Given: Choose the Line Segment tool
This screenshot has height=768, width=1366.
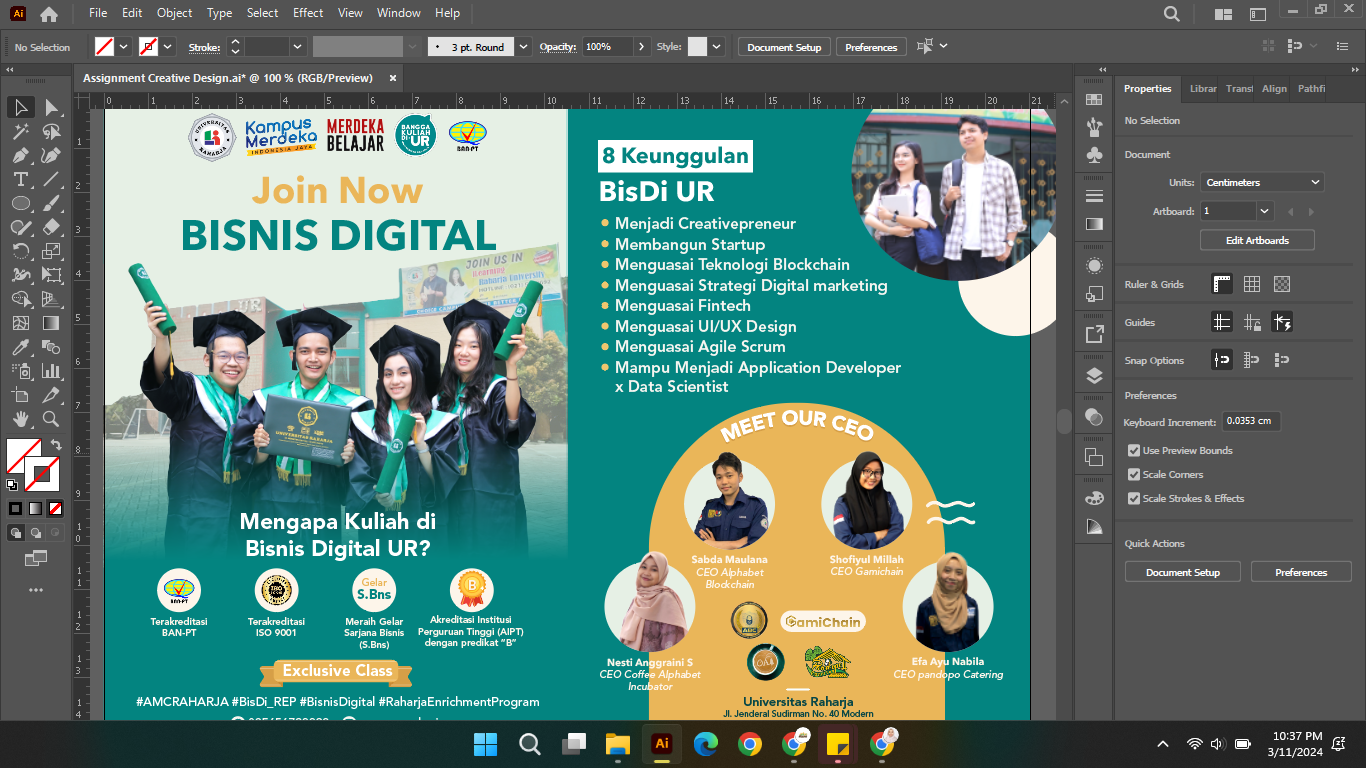Looking at the screenshot, I should tap(51, 179).
